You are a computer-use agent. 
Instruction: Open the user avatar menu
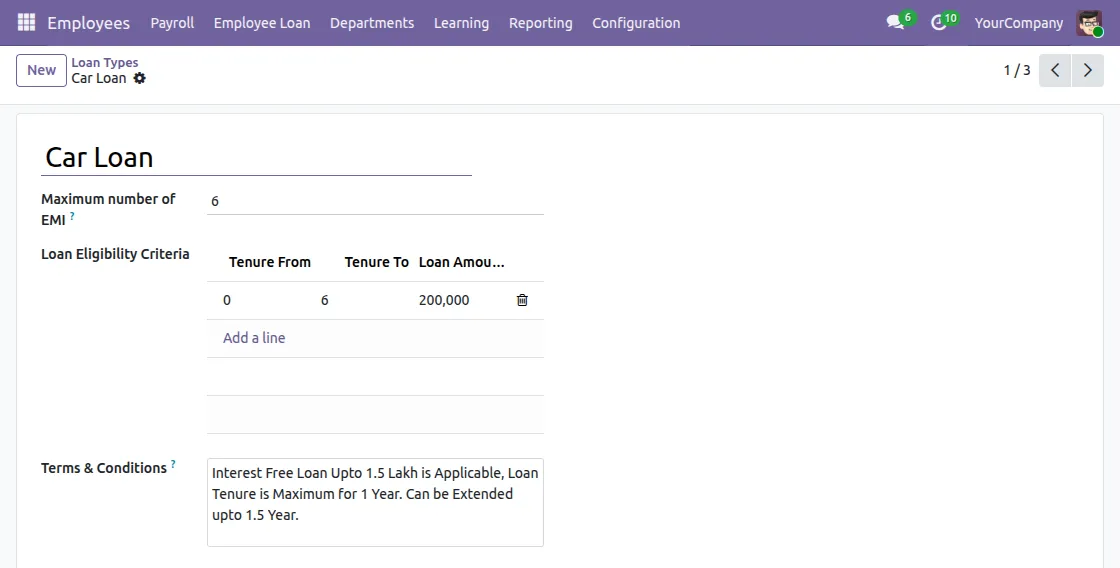tap(1090, 23)
